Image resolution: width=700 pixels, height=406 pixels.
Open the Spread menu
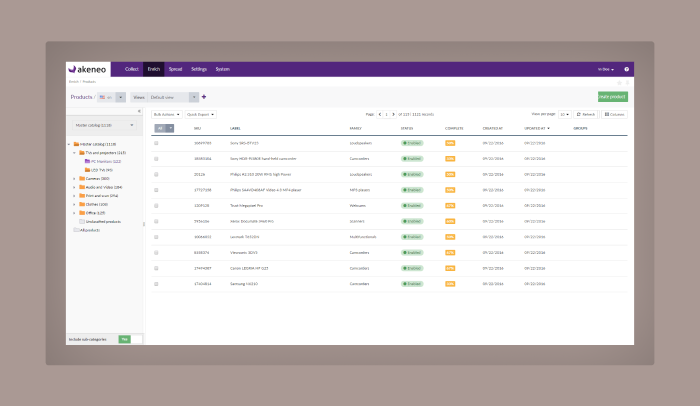[175, 69]
